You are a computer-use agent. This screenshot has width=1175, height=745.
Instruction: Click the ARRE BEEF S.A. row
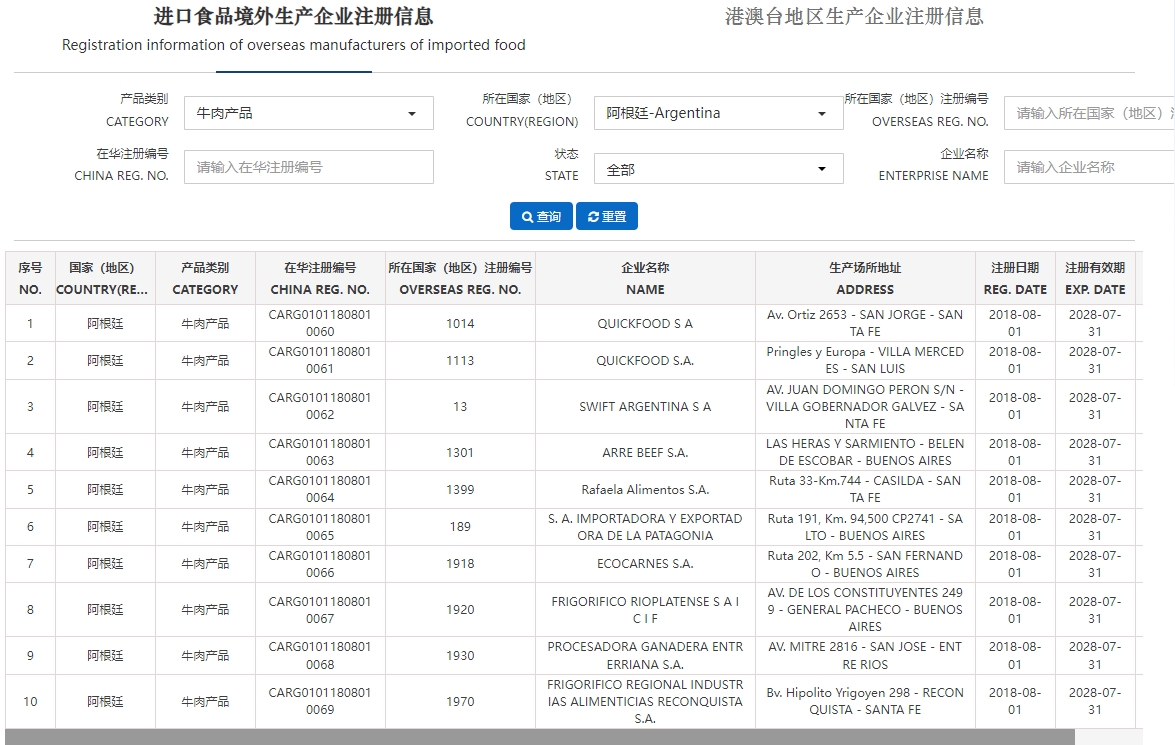coord(644,453)
